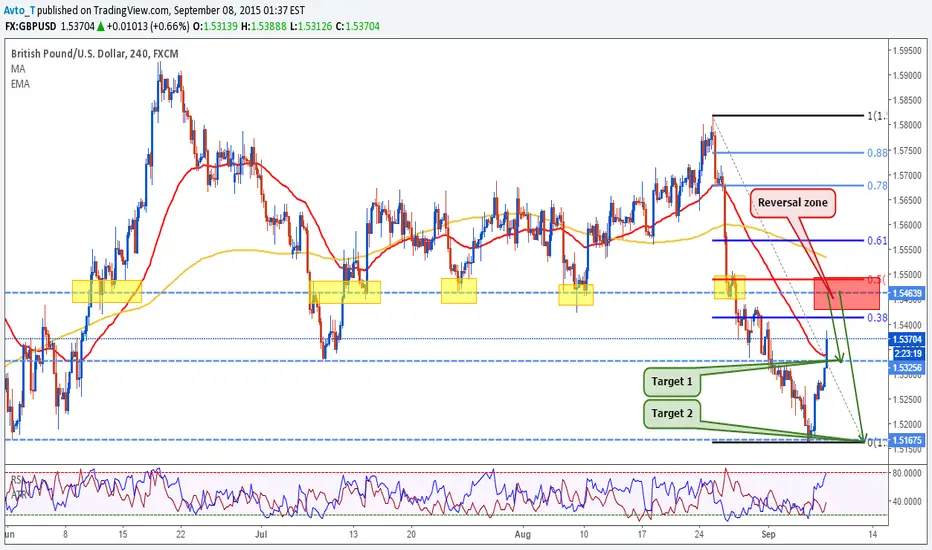Click the 80.0000 RSI scale value

pyautogui.click(x=909, y=473)
